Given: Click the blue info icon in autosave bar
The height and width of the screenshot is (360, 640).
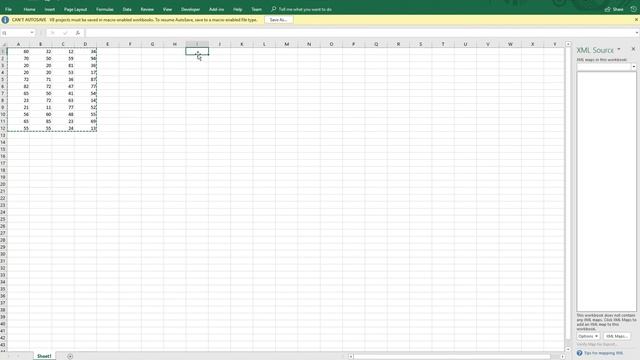Looking at the screenshot, I should [5, 20].
